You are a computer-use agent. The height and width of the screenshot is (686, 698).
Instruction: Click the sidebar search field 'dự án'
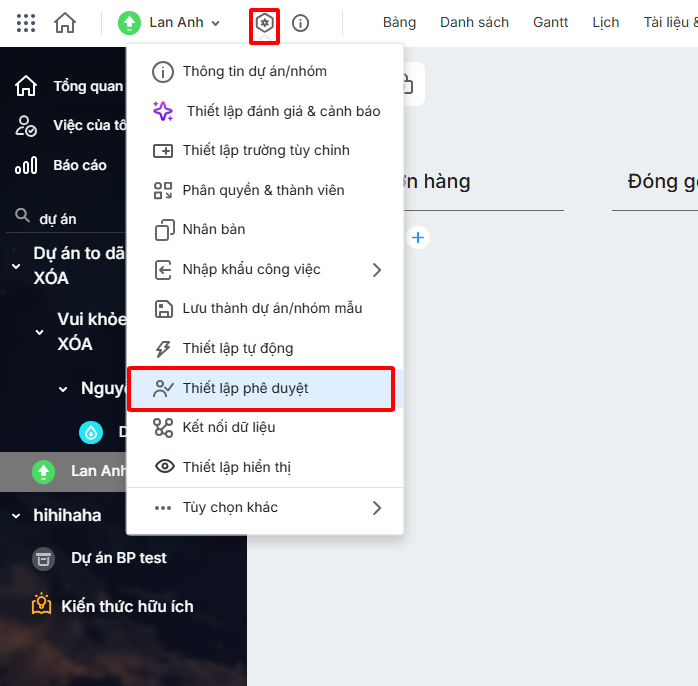click(67, 219)
